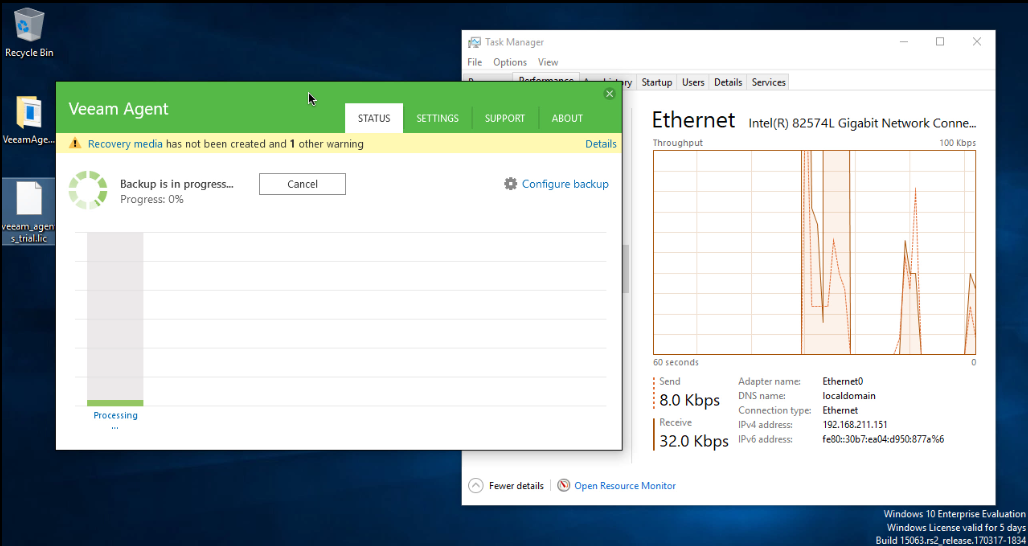
Task: Click the Processing label under the bar
Action: pos(115,415)
